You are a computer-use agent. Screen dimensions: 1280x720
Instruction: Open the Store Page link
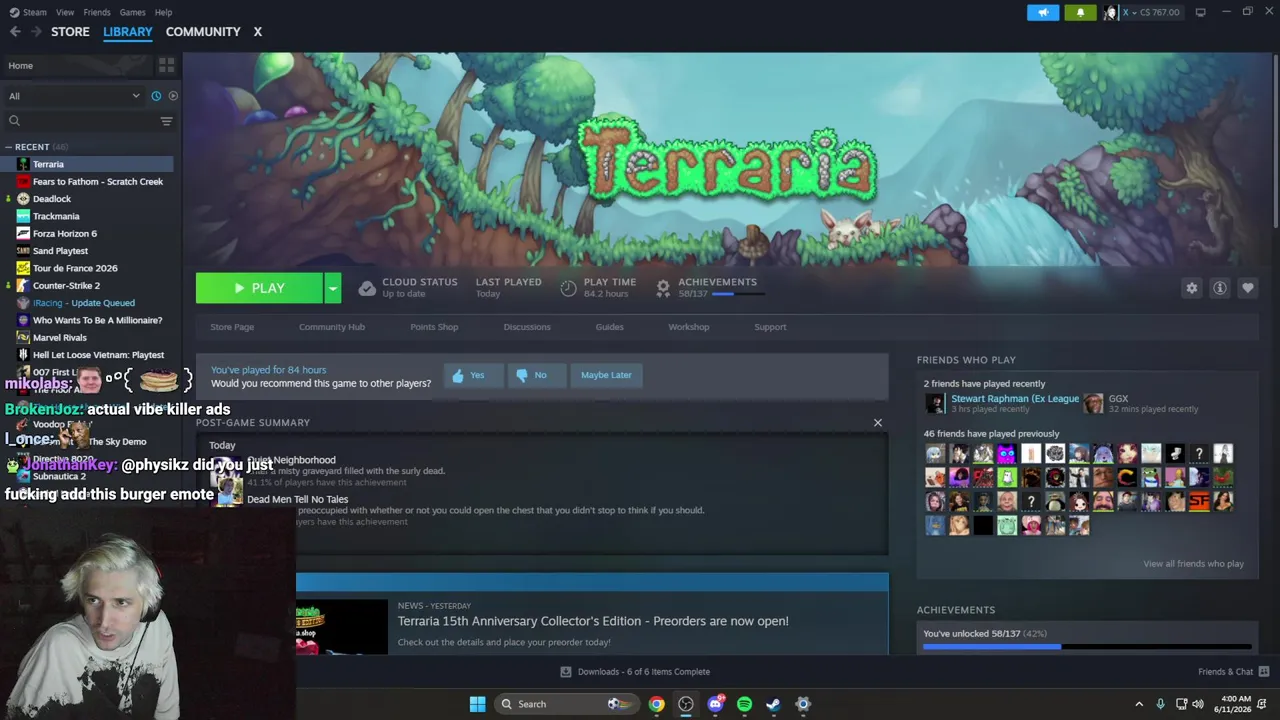pos(232,327)
